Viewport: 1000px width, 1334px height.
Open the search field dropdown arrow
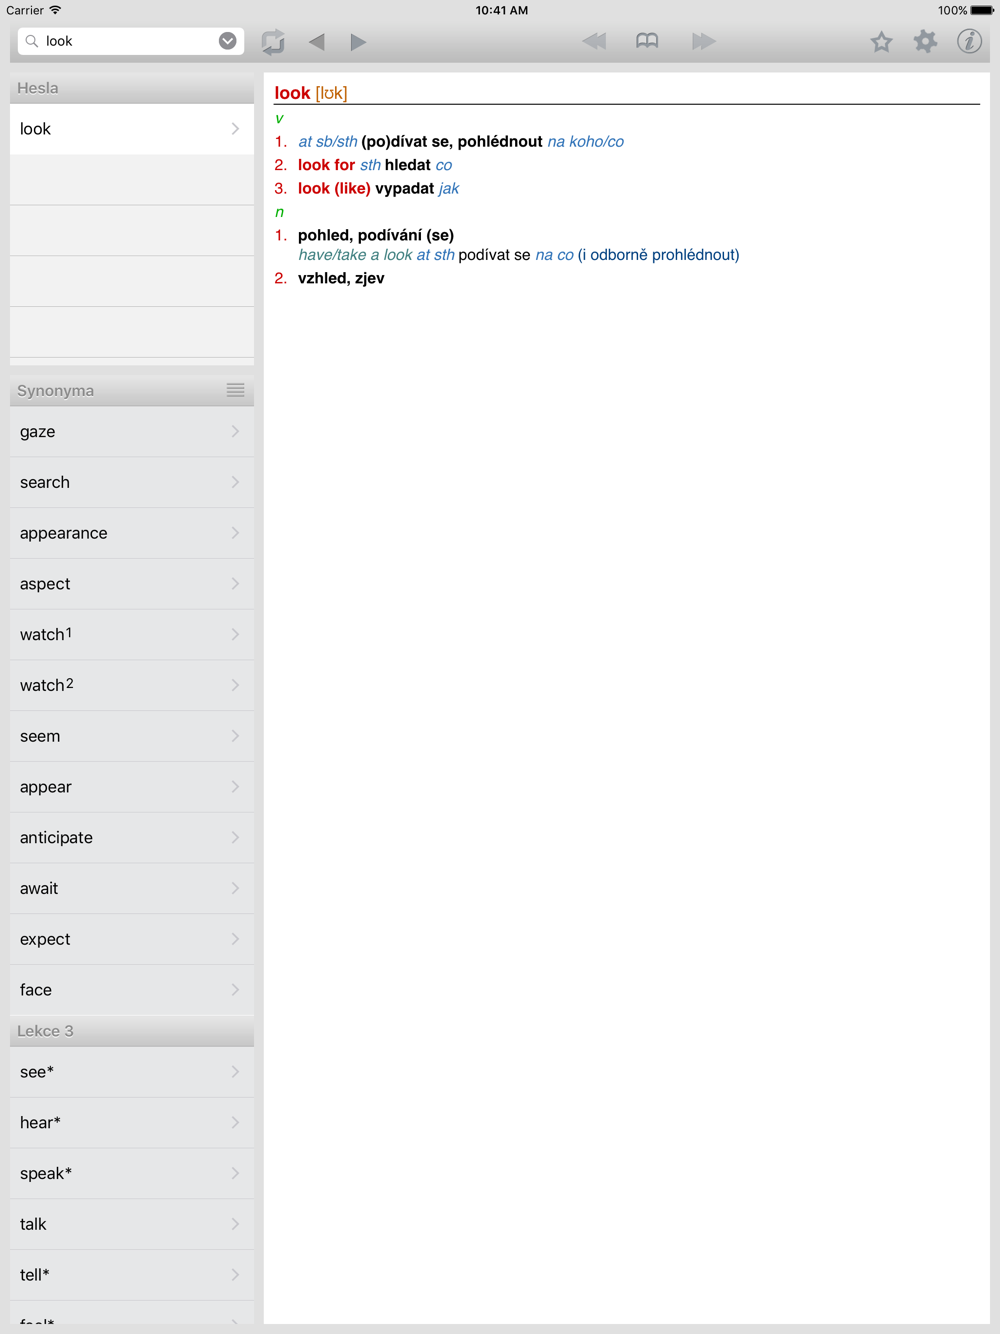tap(228, 41)
